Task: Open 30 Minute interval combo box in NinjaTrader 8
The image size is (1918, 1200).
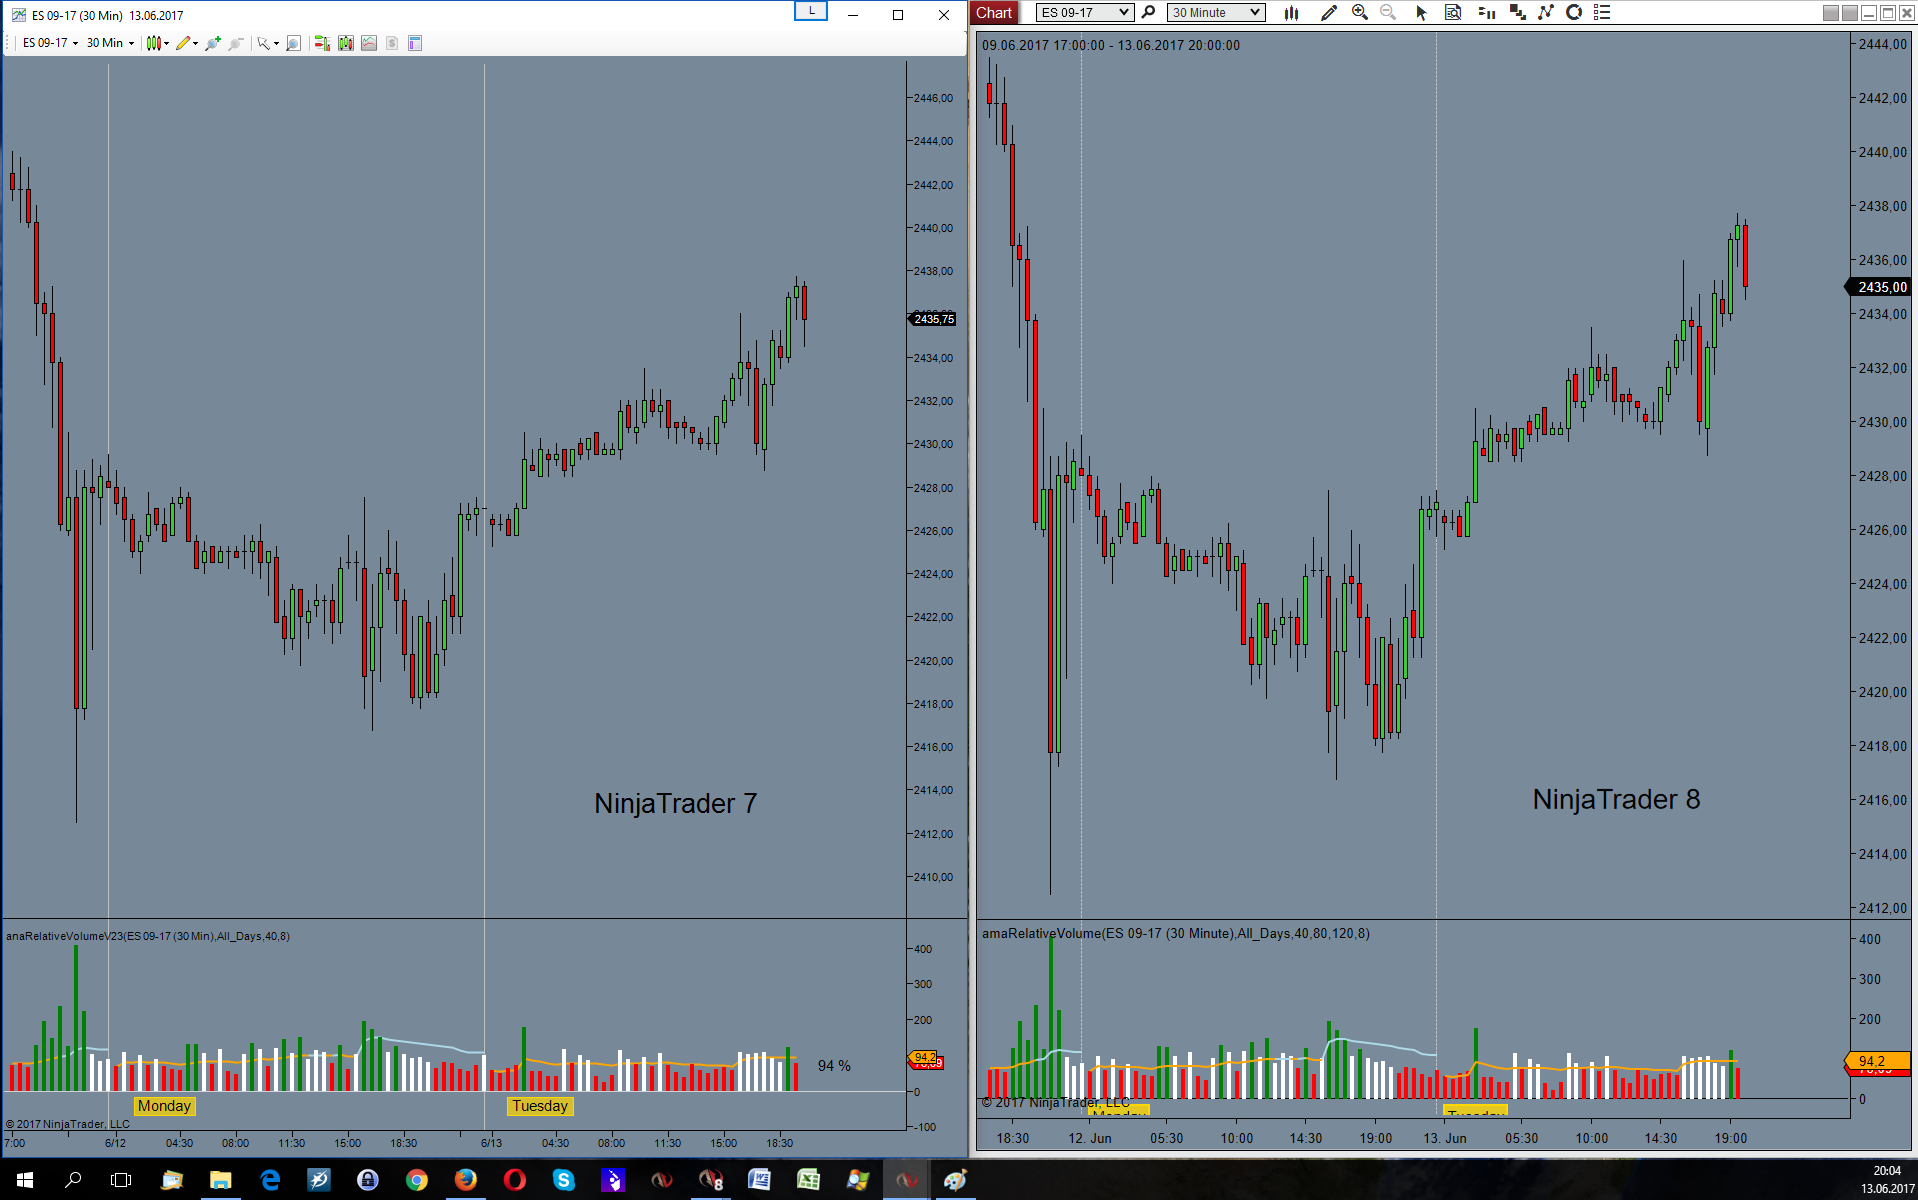Action: 1216,13
